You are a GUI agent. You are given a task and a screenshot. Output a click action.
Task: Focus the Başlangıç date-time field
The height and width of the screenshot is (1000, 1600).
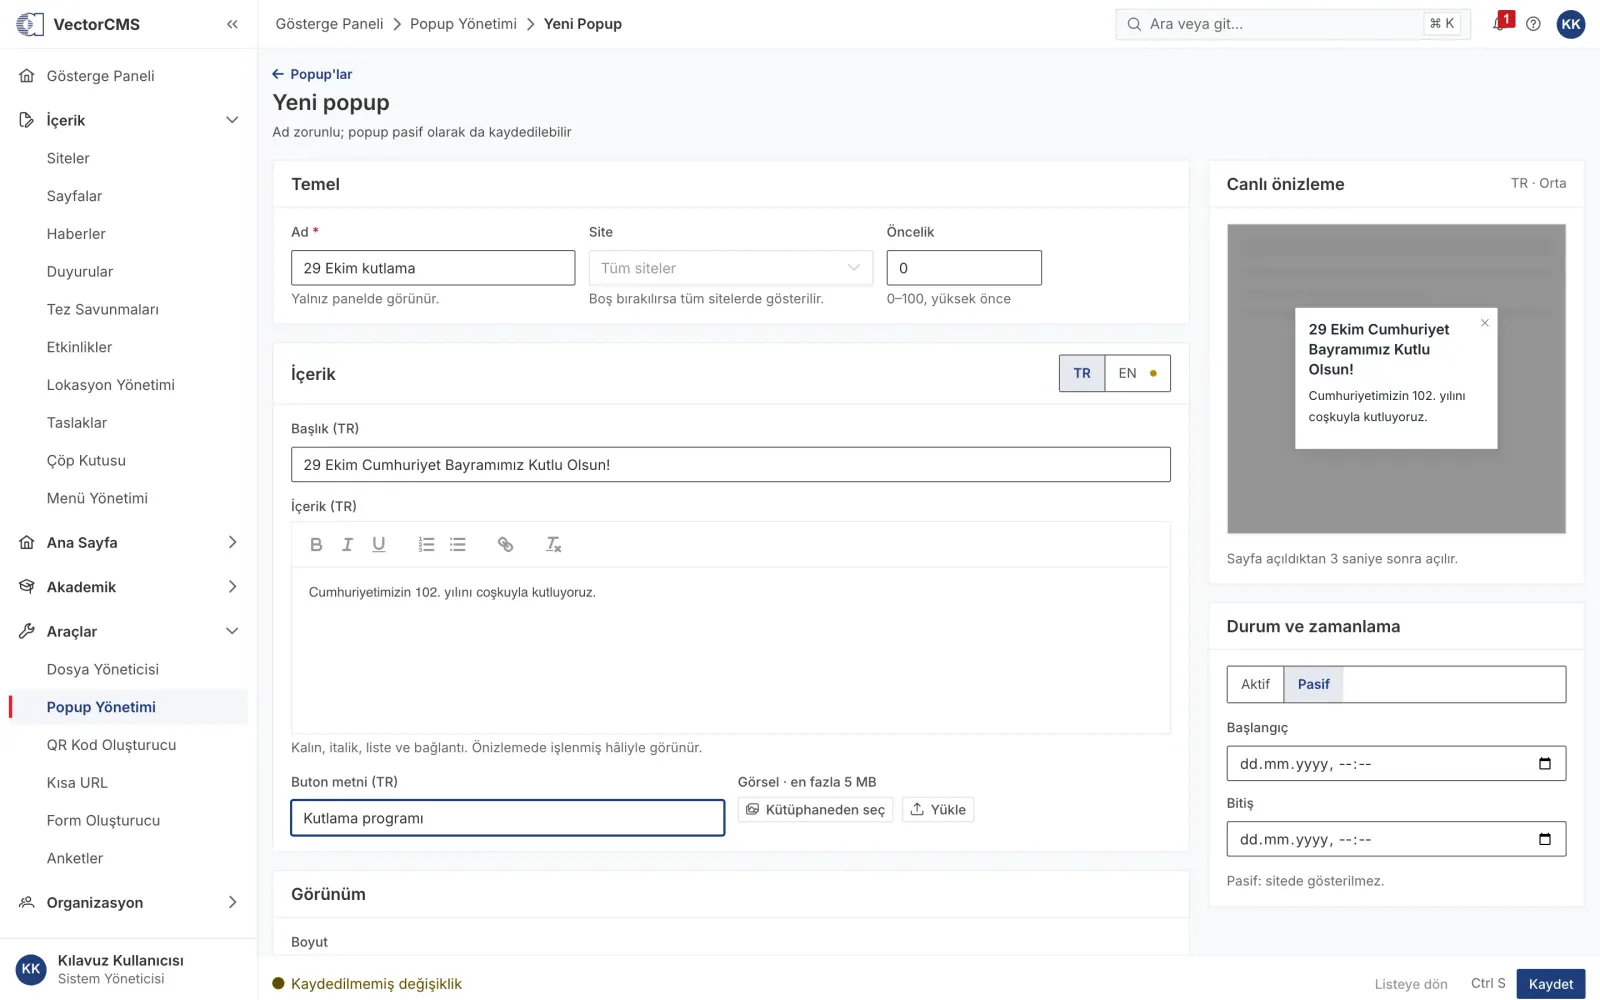[1396, 764]
